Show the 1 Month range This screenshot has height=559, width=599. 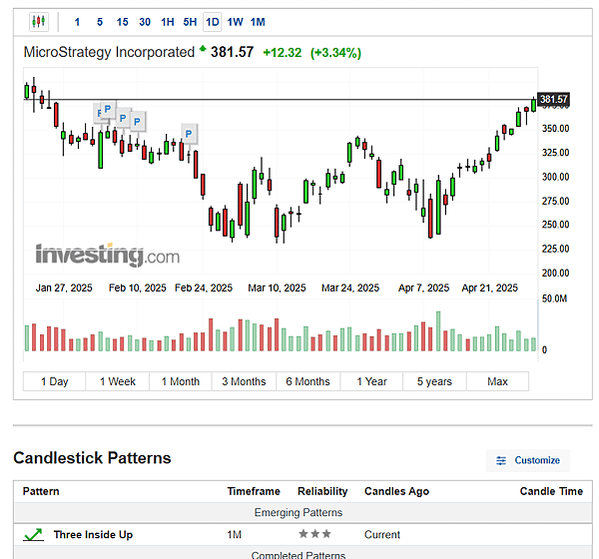click(x=180, y=381)
